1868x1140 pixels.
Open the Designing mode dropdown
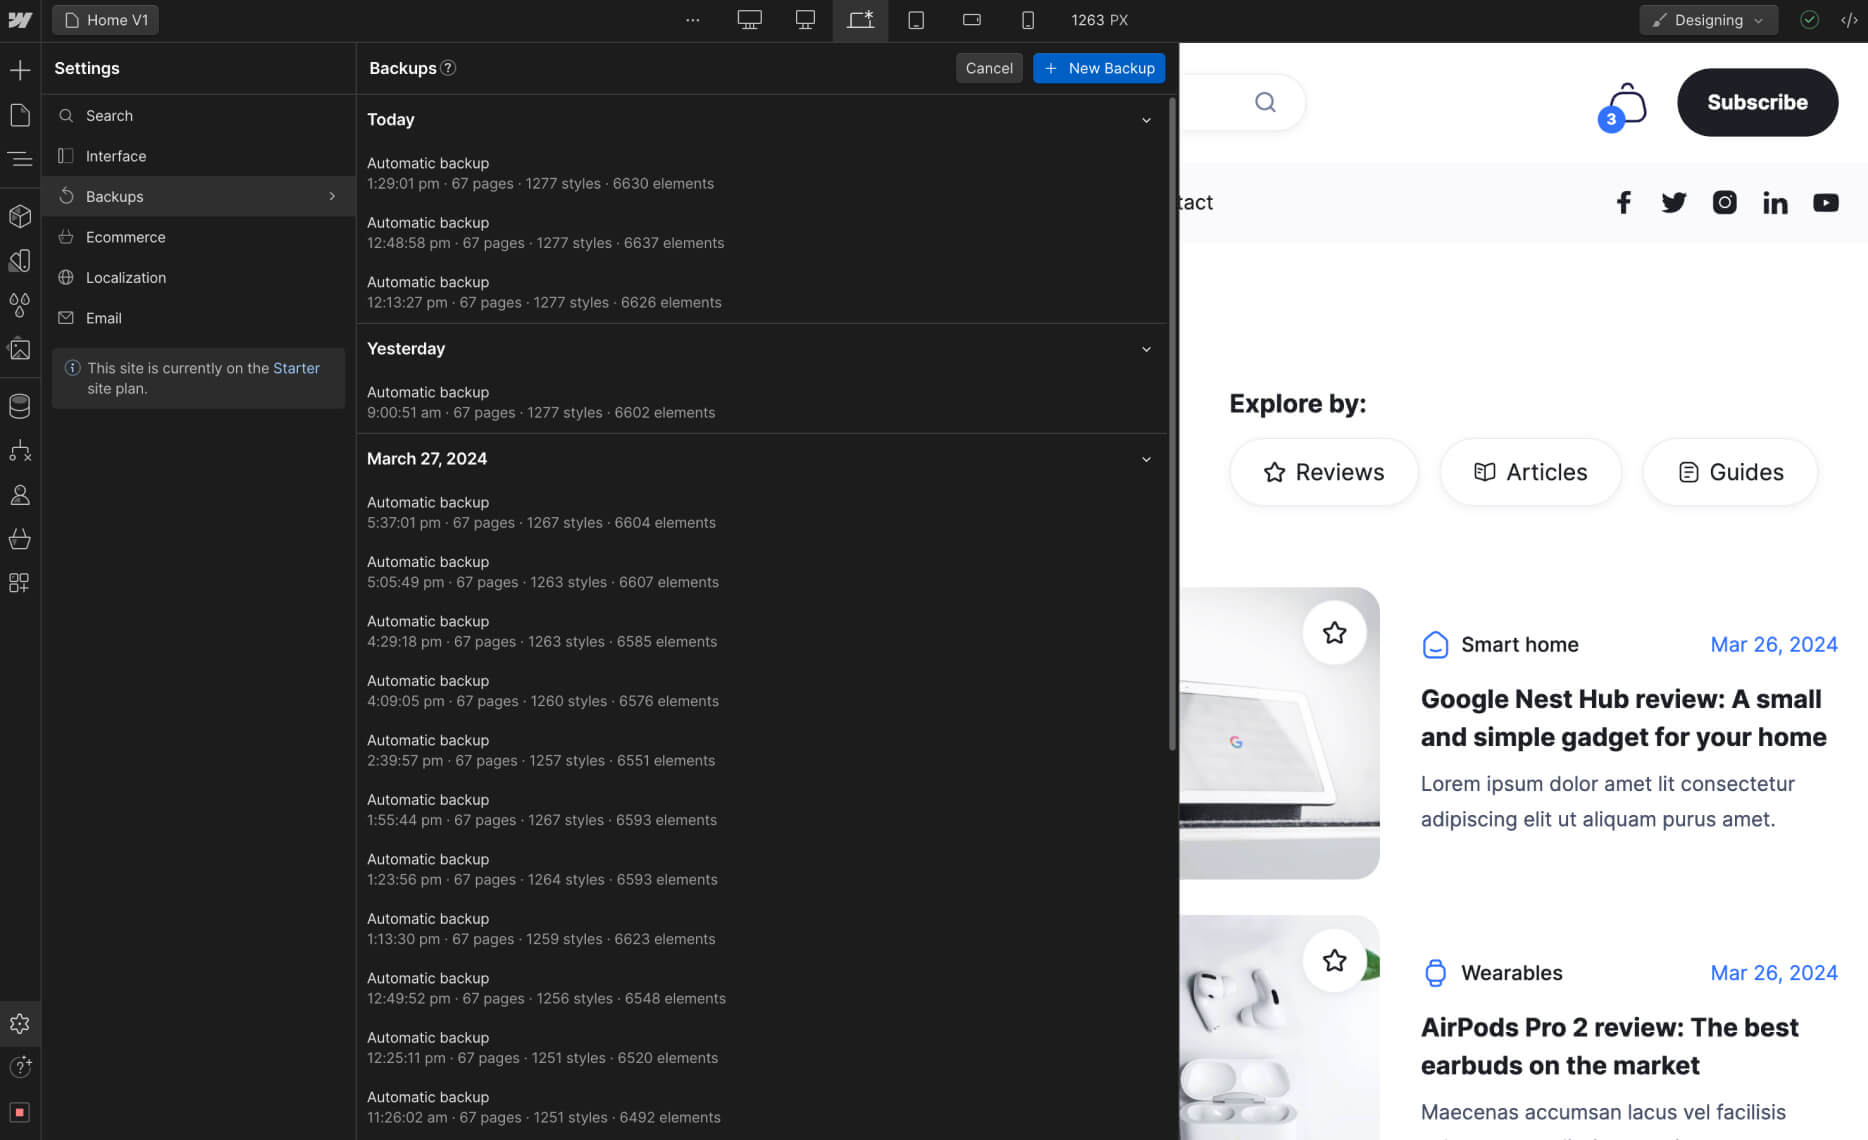1708,20
